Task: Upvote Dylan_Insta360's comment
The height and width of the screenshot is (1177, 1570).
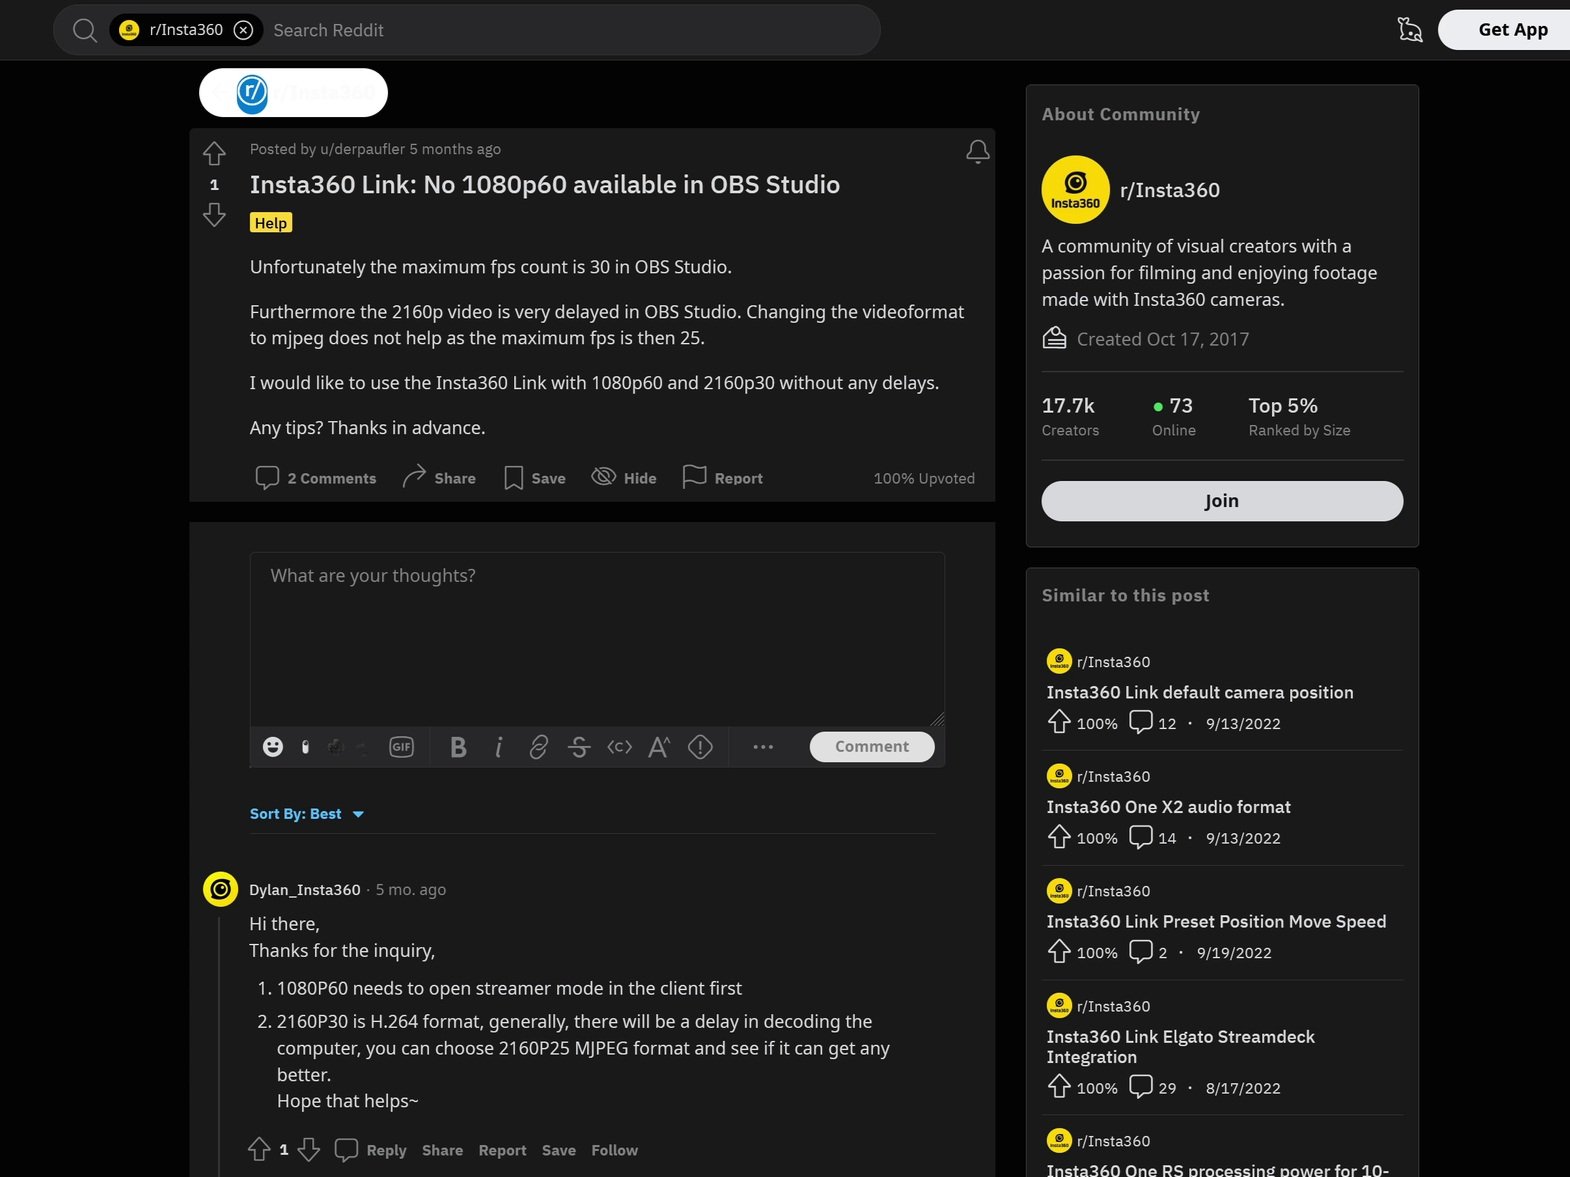Action: click(259, 1150)
